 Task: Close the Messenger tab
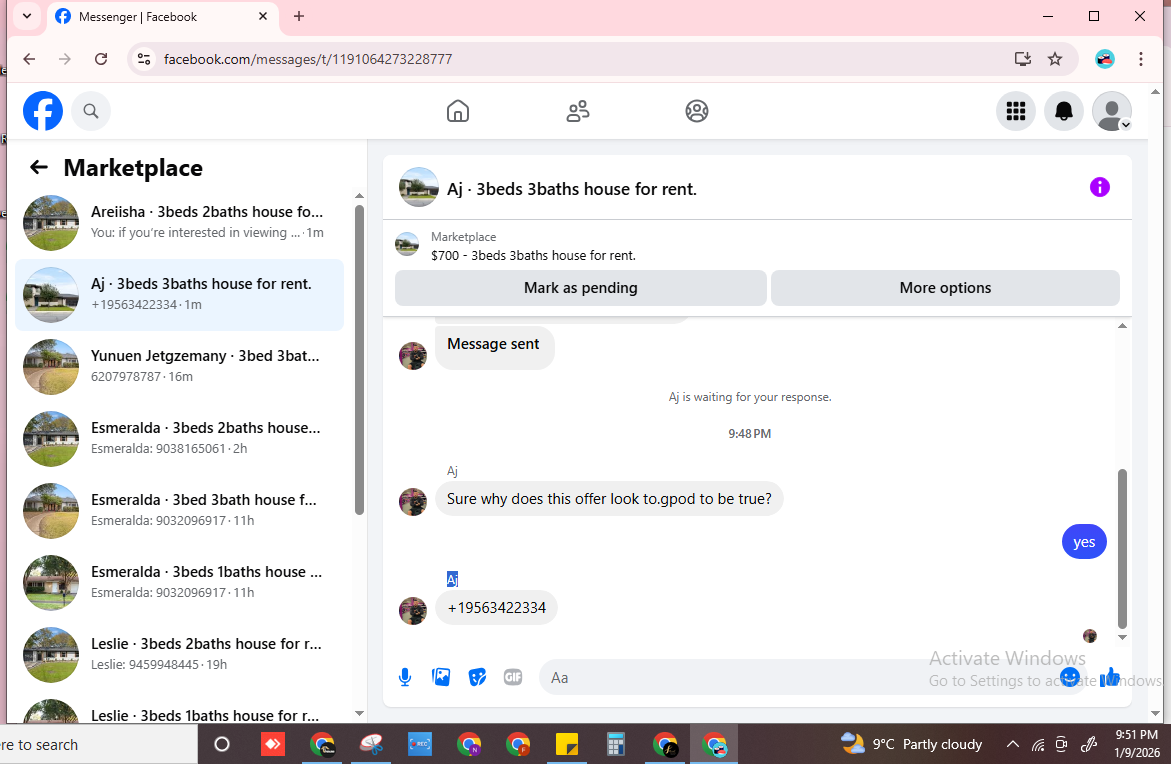tap(263, 16)
